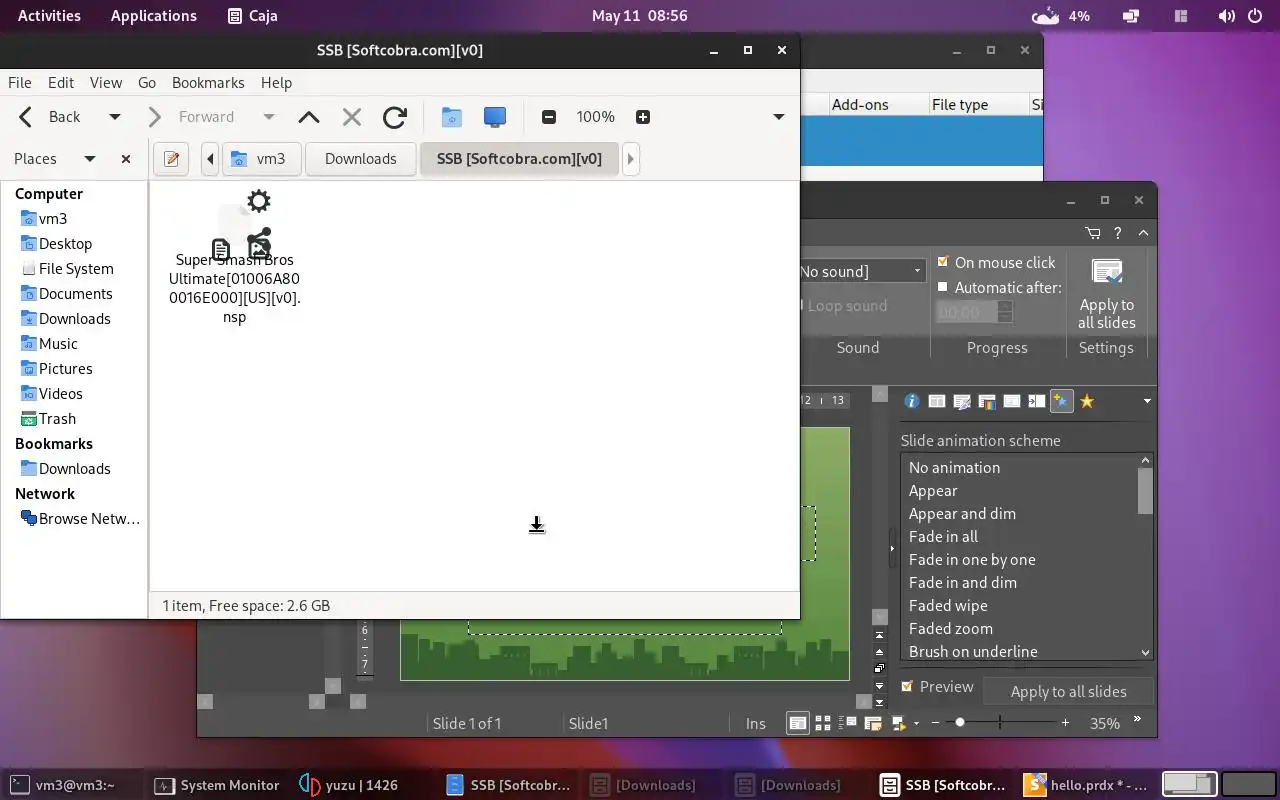Click the Back button in Caja
The height and width of the screenshot is (800, 1280).
click(x=52, y=117)
